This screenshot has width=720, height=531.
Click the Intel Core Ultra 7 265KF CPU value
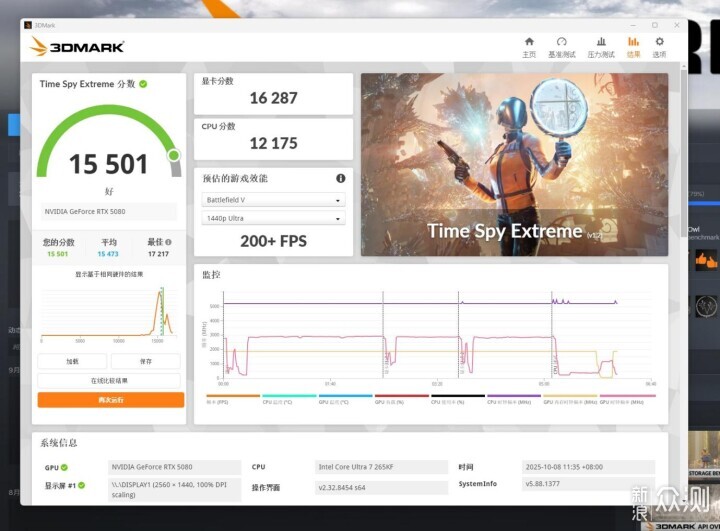[381, 467]
